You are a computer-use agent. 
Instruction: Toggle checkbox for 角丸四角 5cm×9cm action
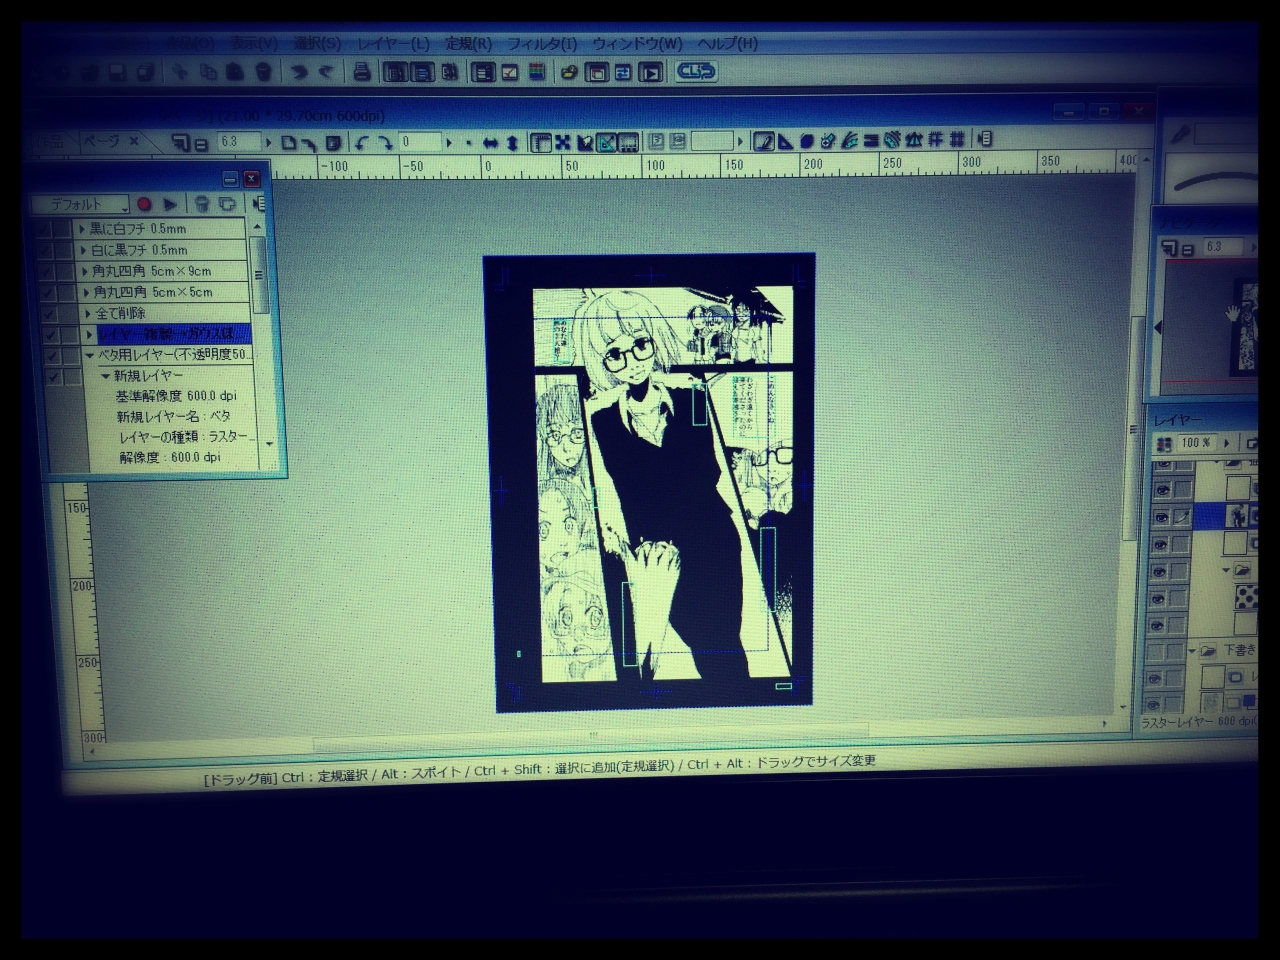click(46, 271)
